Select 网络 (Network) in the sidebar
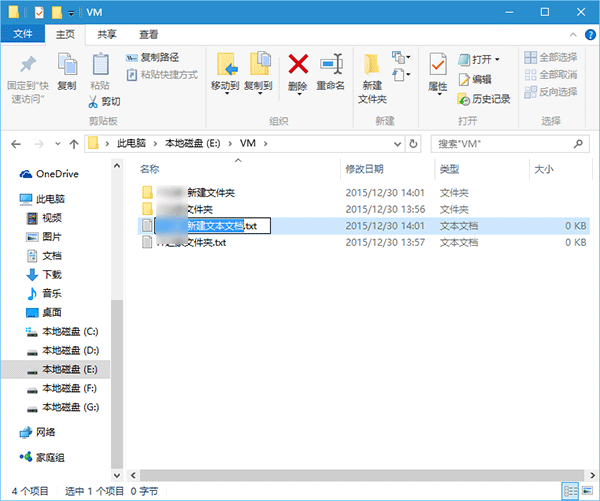The height and width of the screenshot is (501, 600). [x=38, y=432]
